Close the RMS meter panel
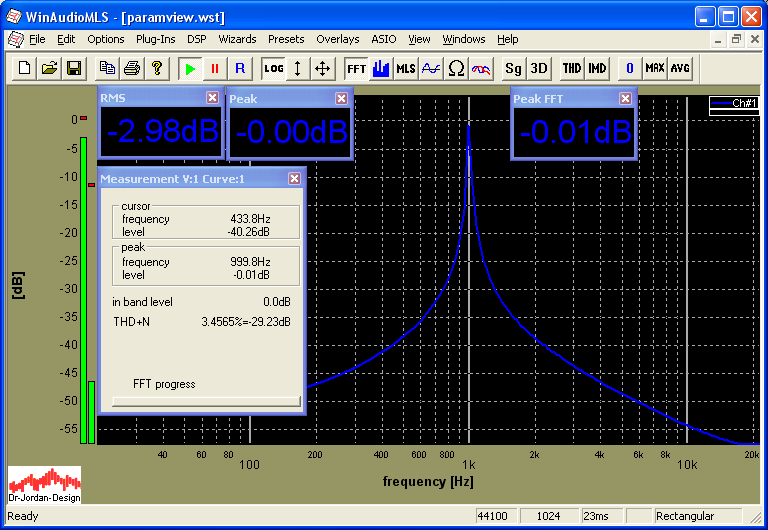 (212, 98)
